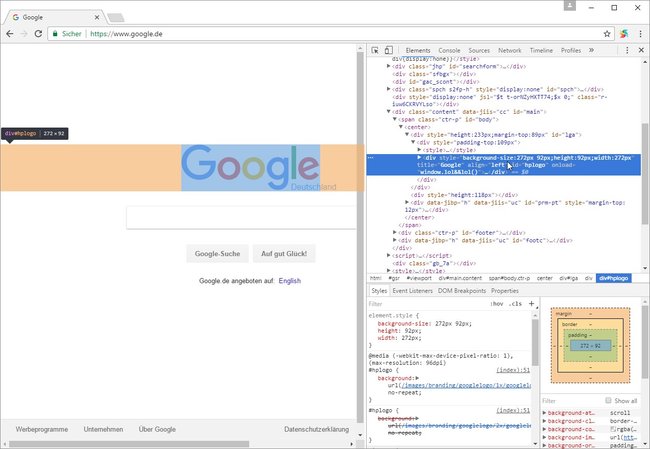
Task: Expand the prm-pt div node
Action: (407, 202)
